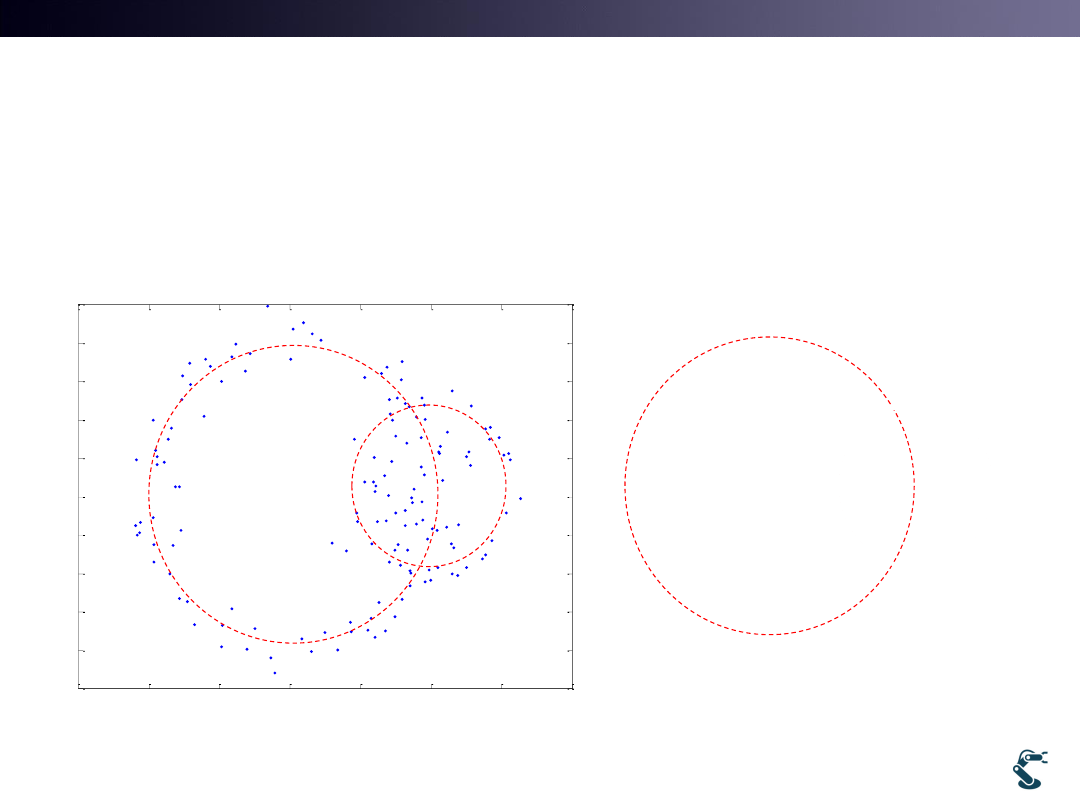Screen dimensions: 1080x810
Task: Click empty center of the large plot circle
Action: (260, 495)
